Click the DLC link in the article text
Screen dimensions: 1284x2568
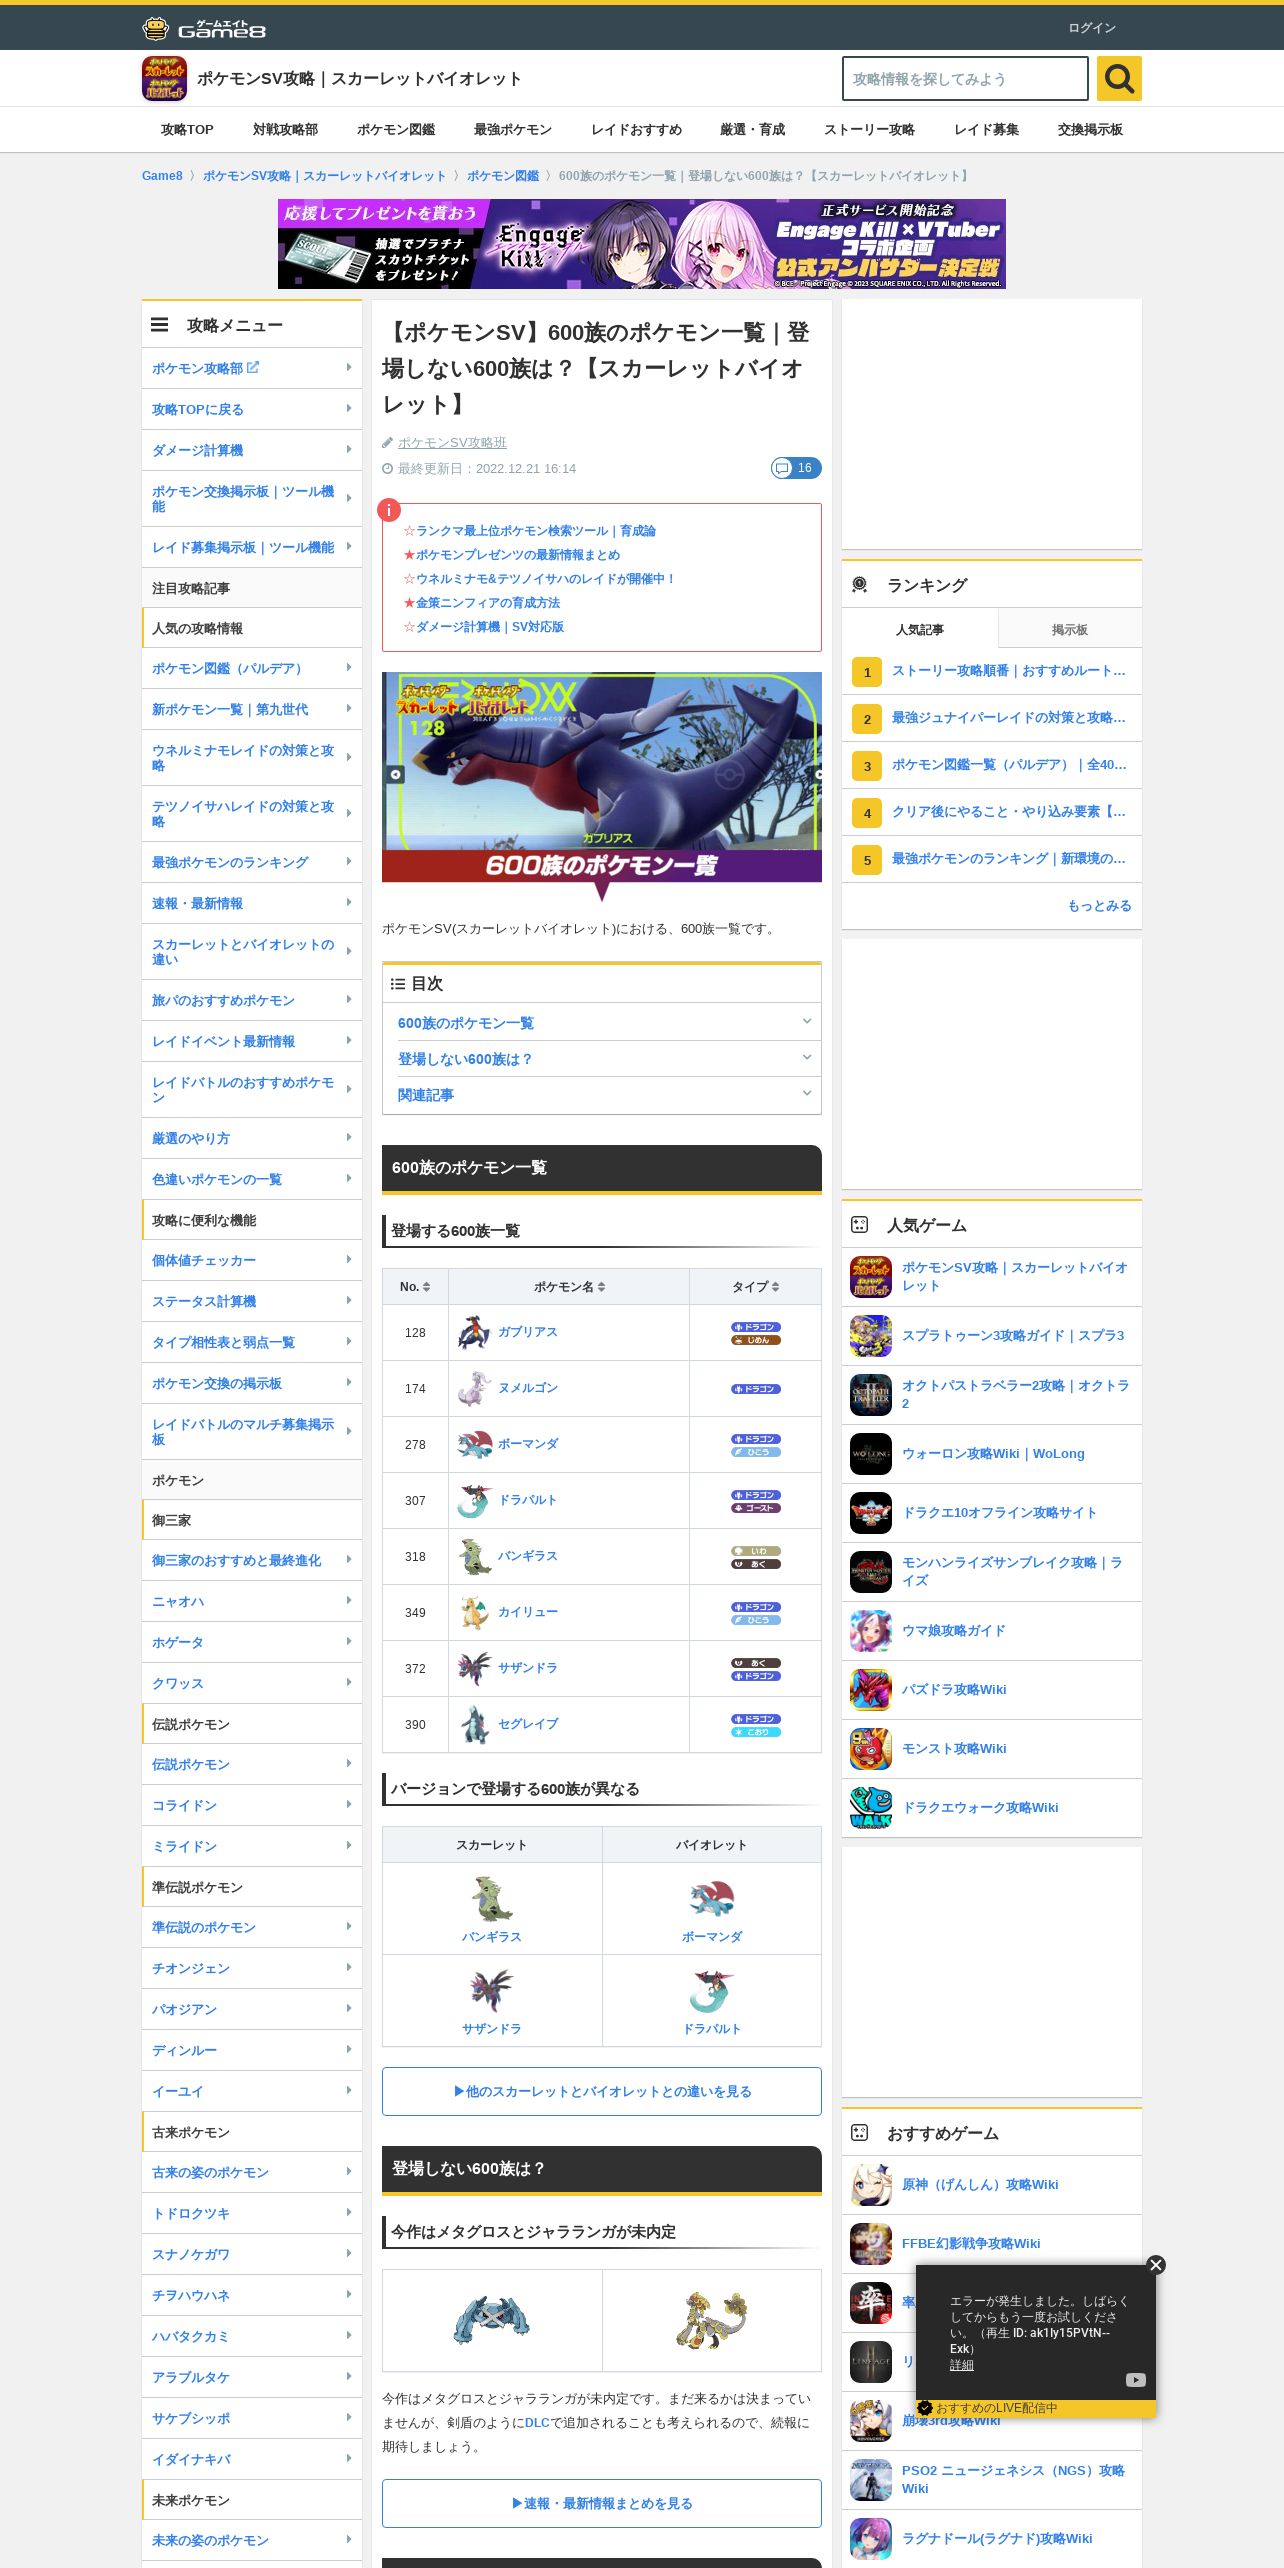pyautogui.click(x=537, y=2422)
